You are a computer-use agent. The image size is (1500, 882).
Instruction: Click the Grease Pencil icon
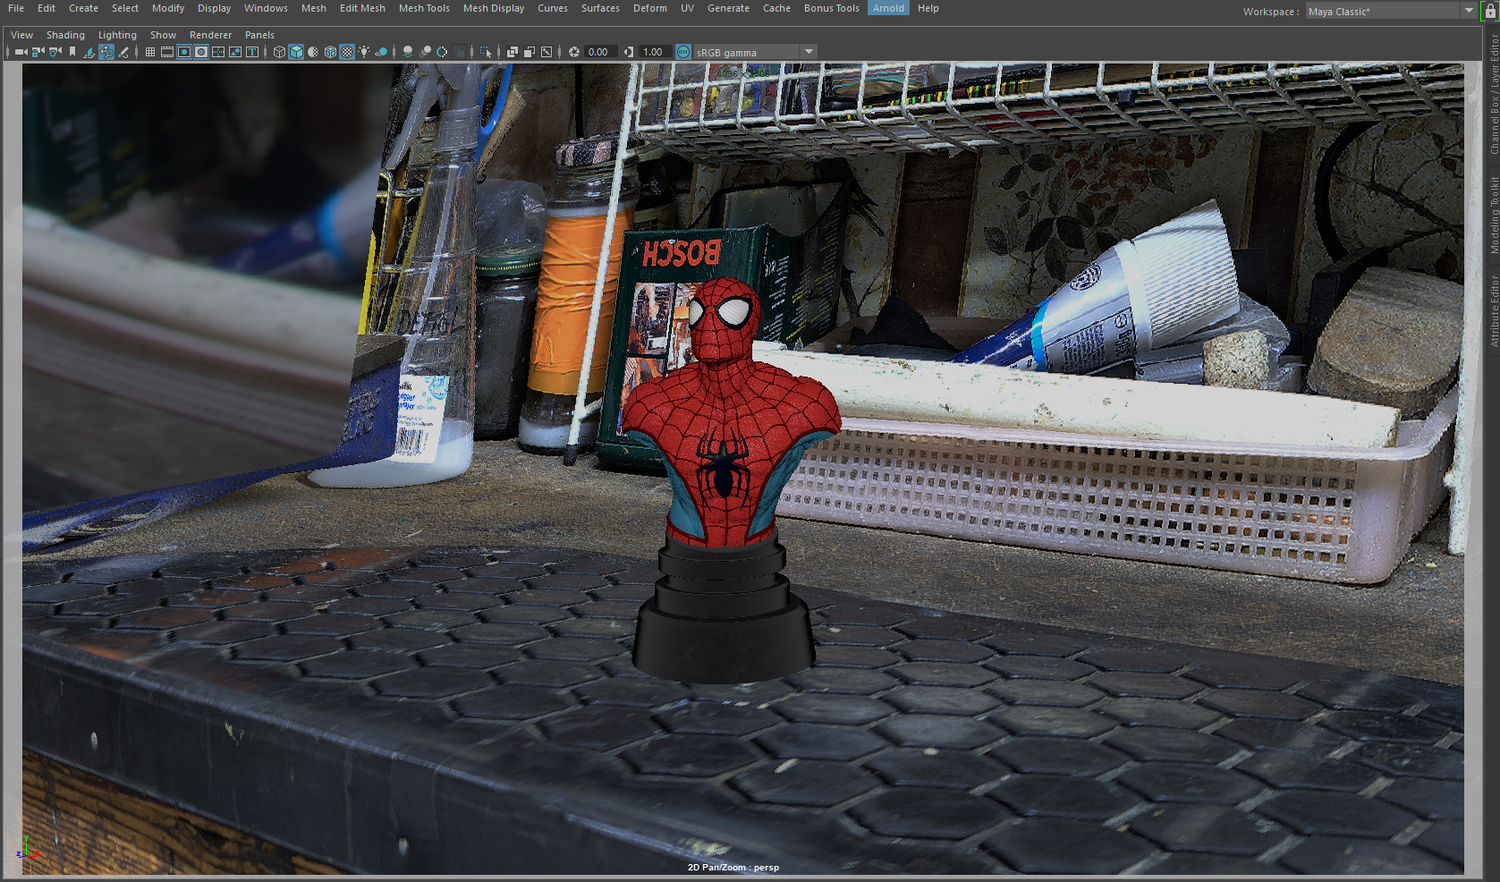coord(123,52)
